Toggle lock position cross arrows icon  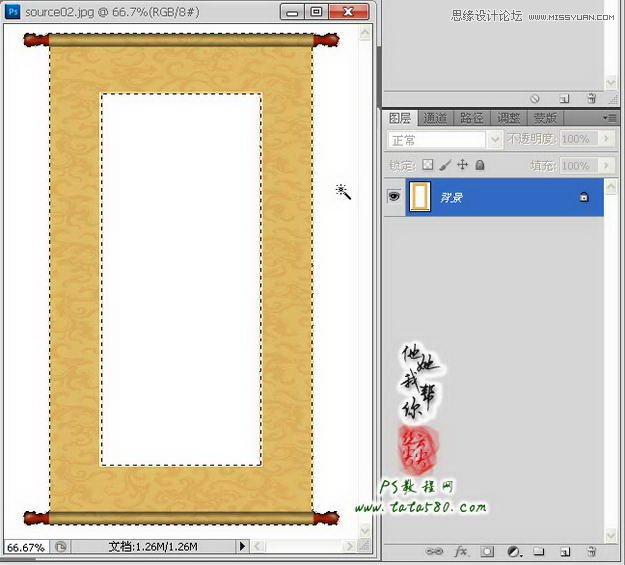click(462, 165)
